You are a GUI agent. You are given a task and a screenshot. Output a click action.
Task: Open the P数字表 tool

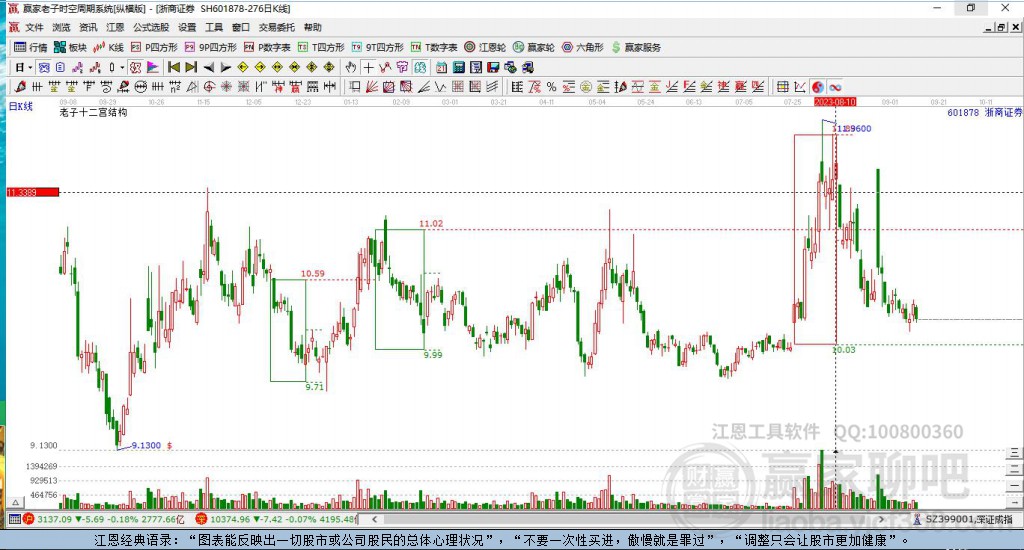(267, 47)
